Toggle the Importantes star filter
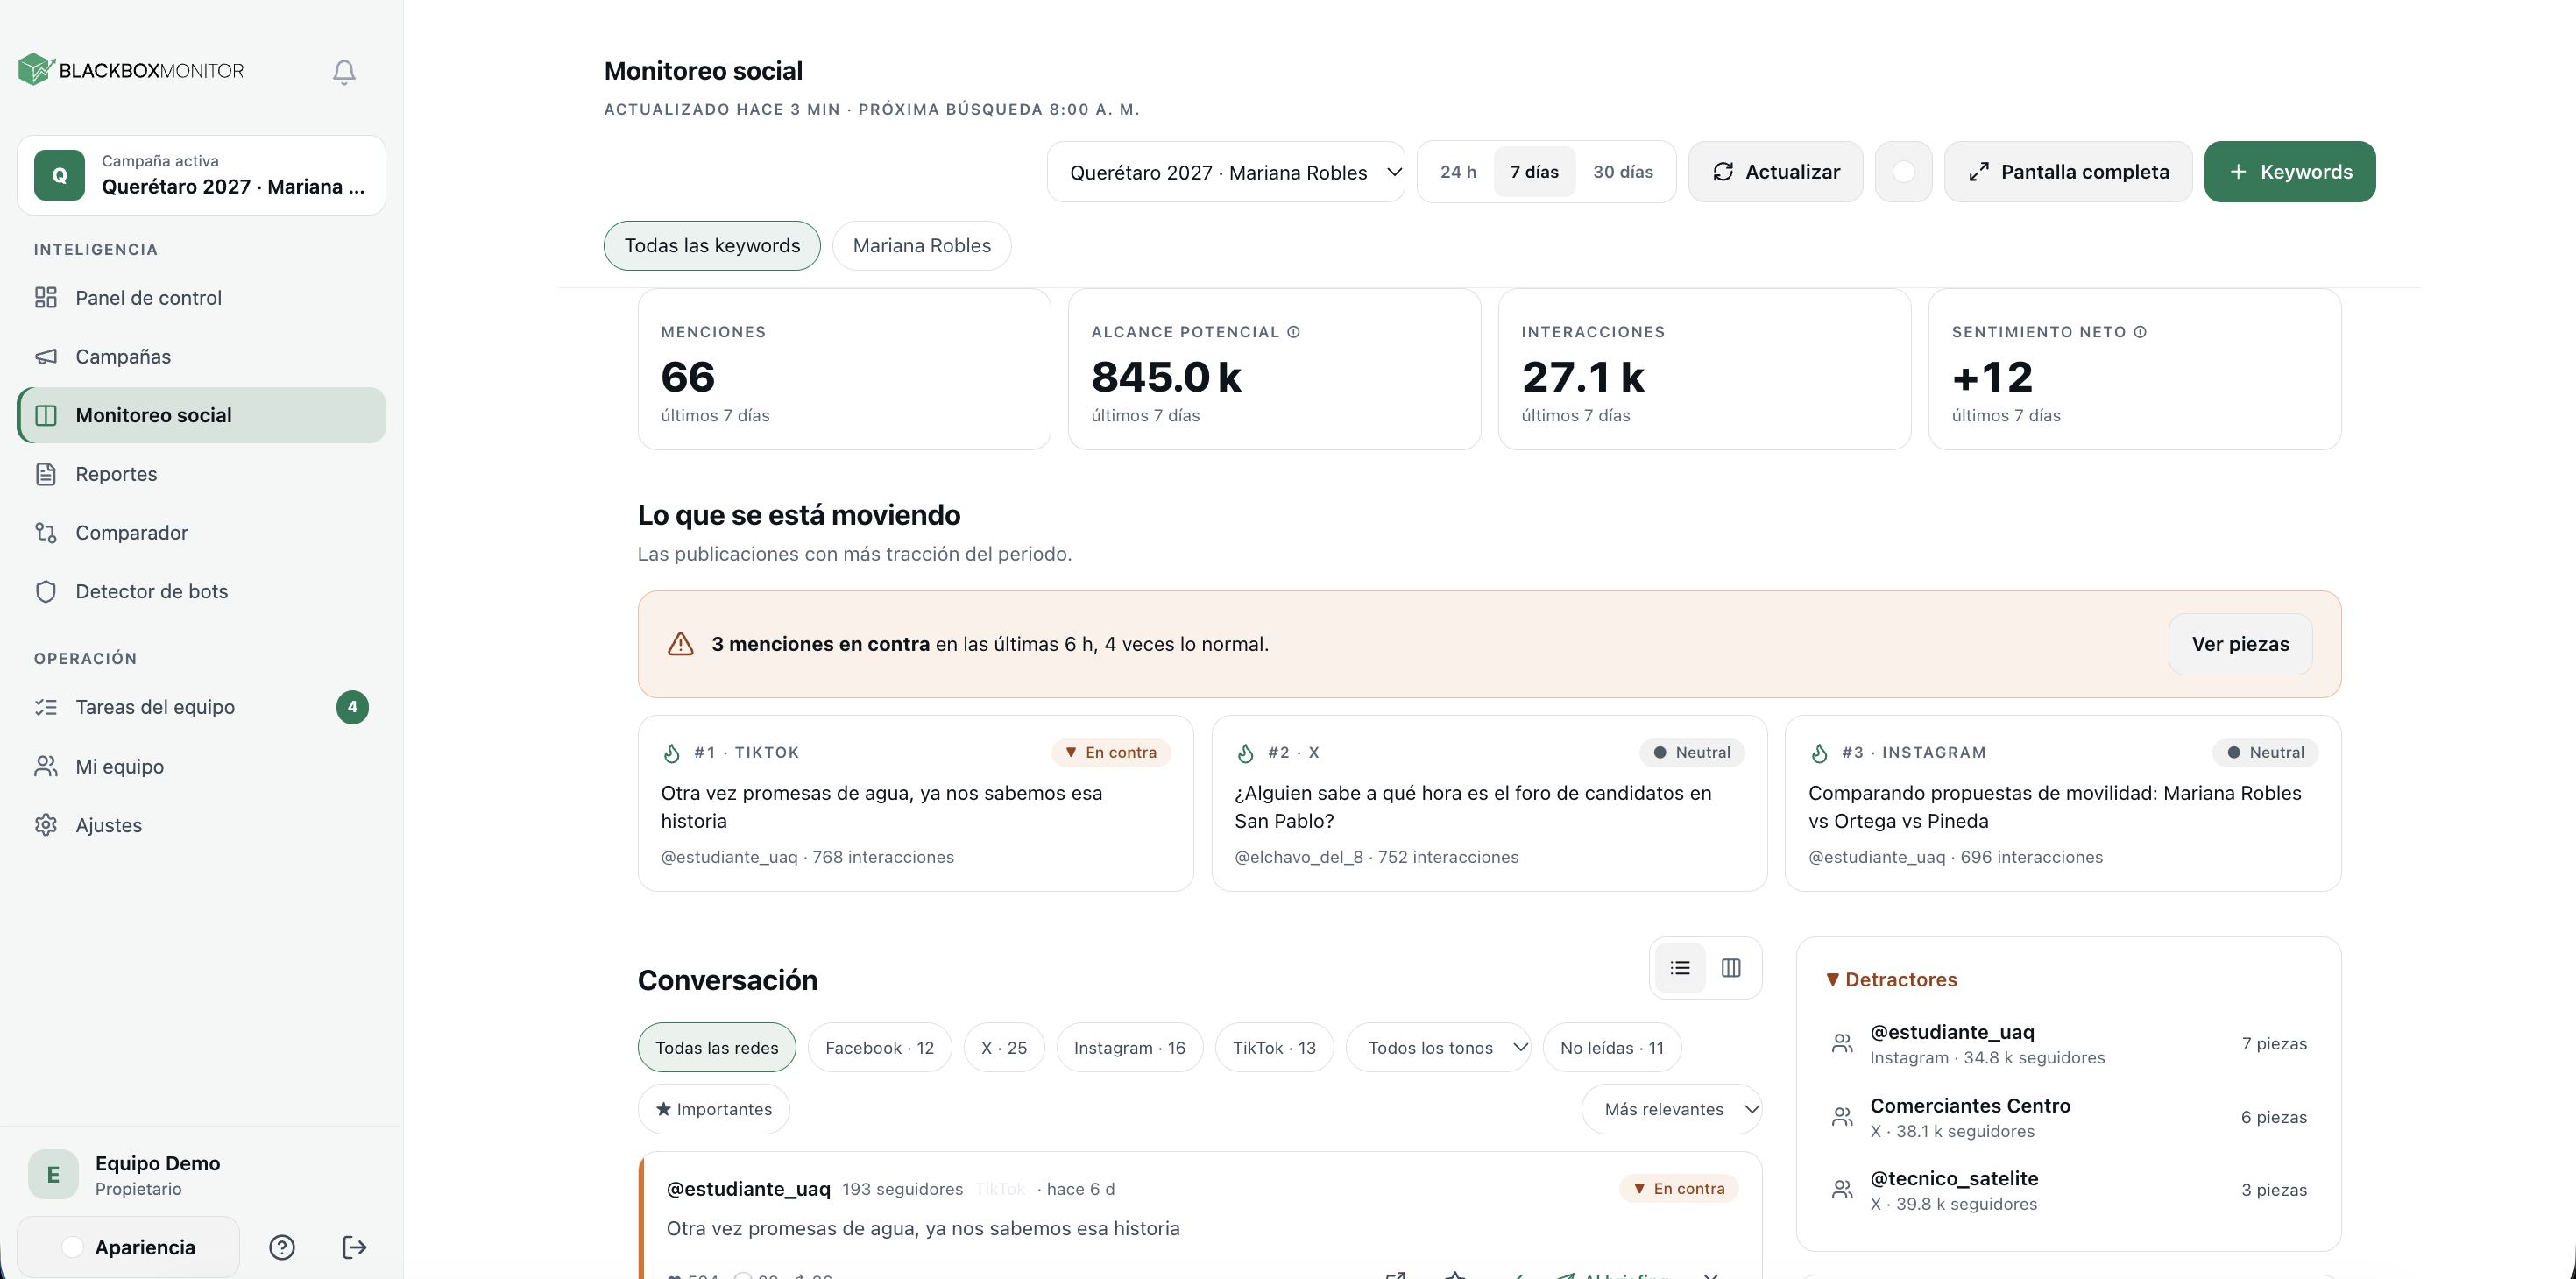 [714, 1109]
